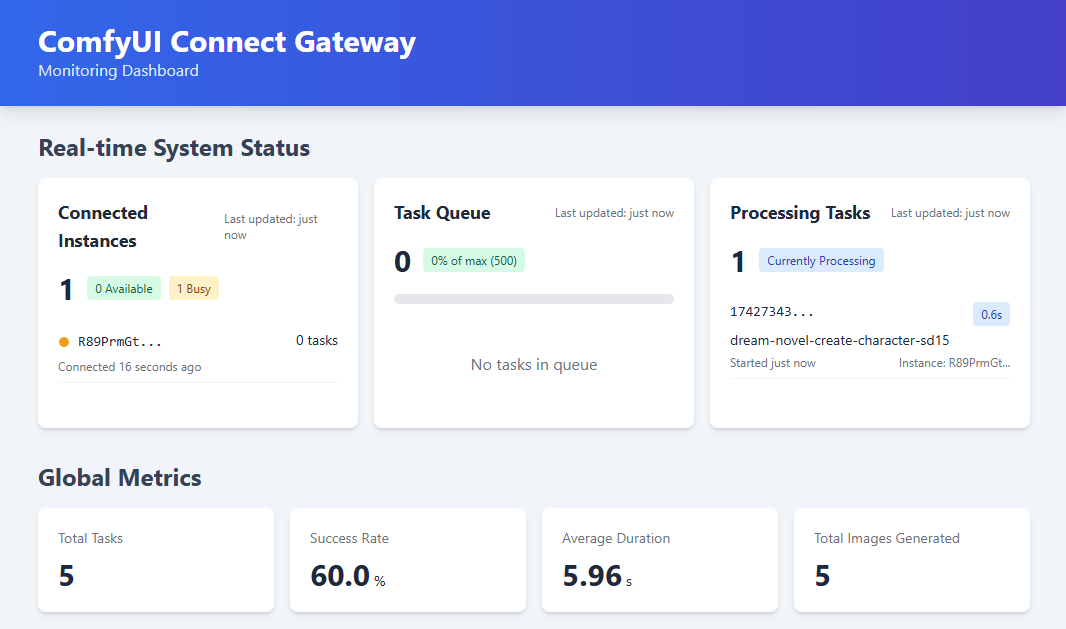Click the empty queue progress bar
1066x629 pixels.
coord(533,298)
